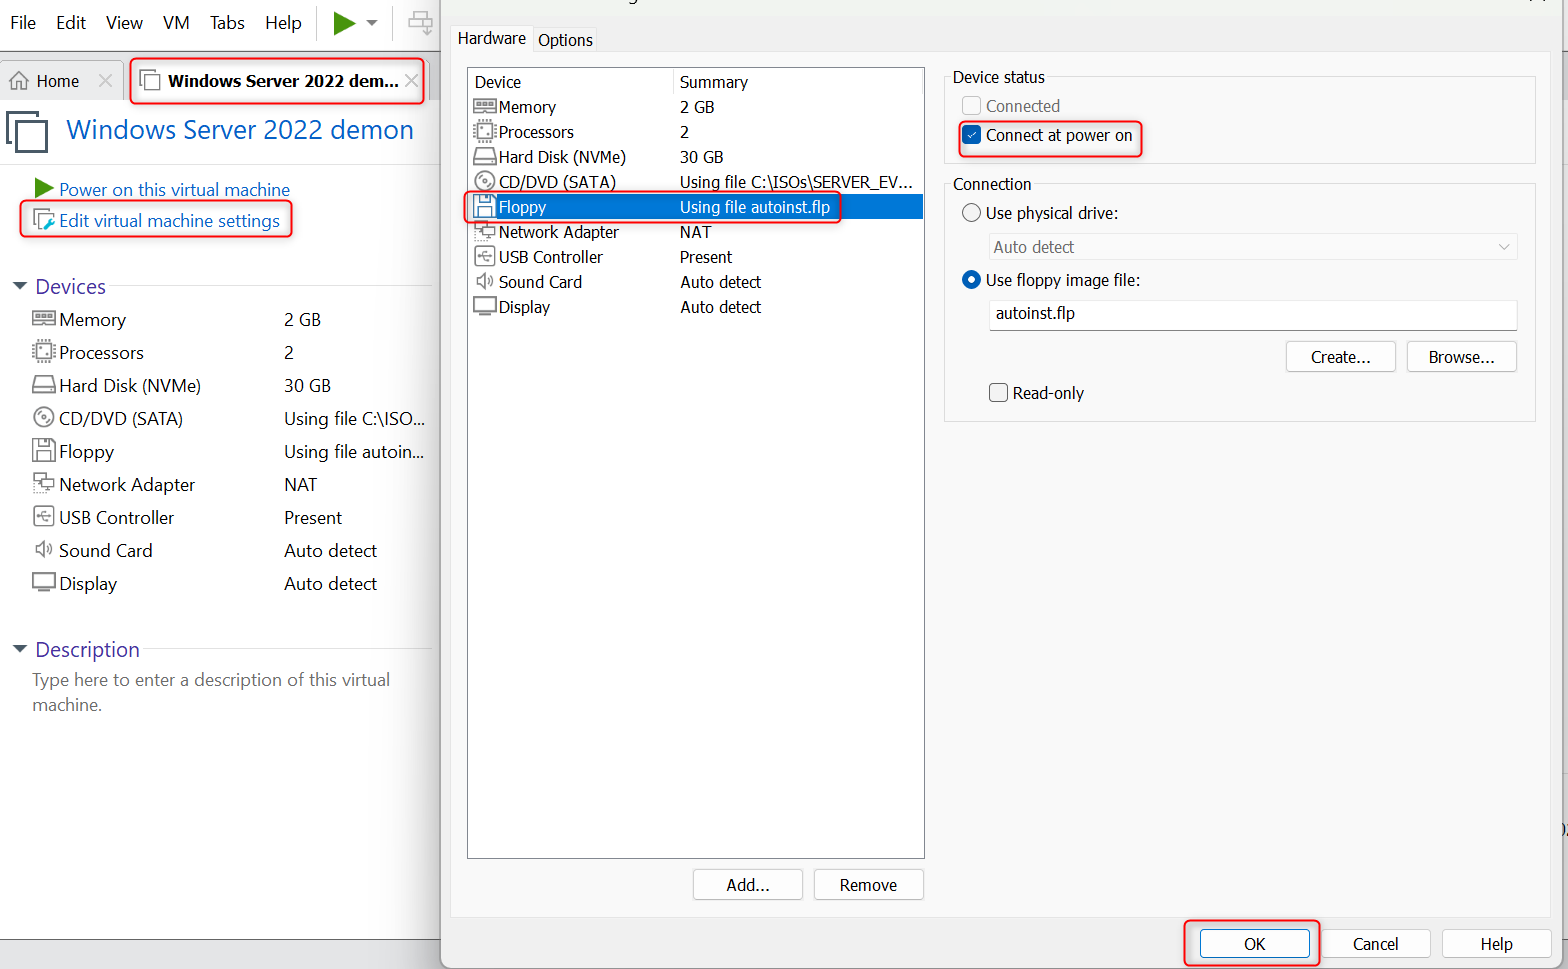The image size is (1568, 969).
Task: Click the Floppy disk icon in the Hardware dialog list
Action: coord(485,206)
